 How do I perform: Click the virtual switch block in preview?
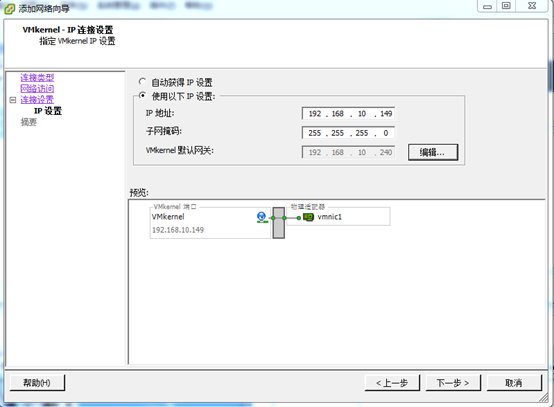point(278,223)
